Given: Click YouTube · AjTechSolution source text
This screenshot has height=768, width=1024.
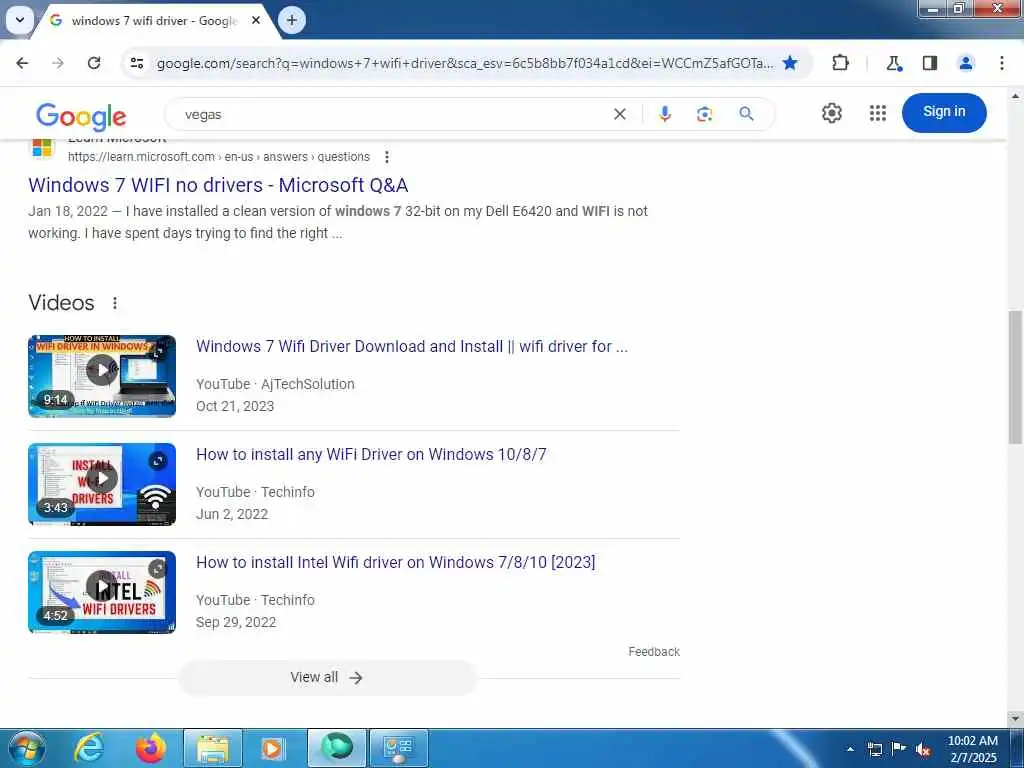Looking at the screenshot, I should [x=275, y=384].
